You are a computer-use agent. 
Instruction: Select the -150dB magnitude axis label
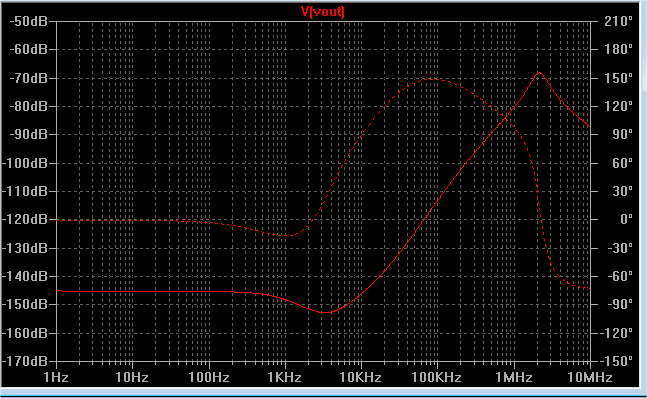[x=25, y=305]
